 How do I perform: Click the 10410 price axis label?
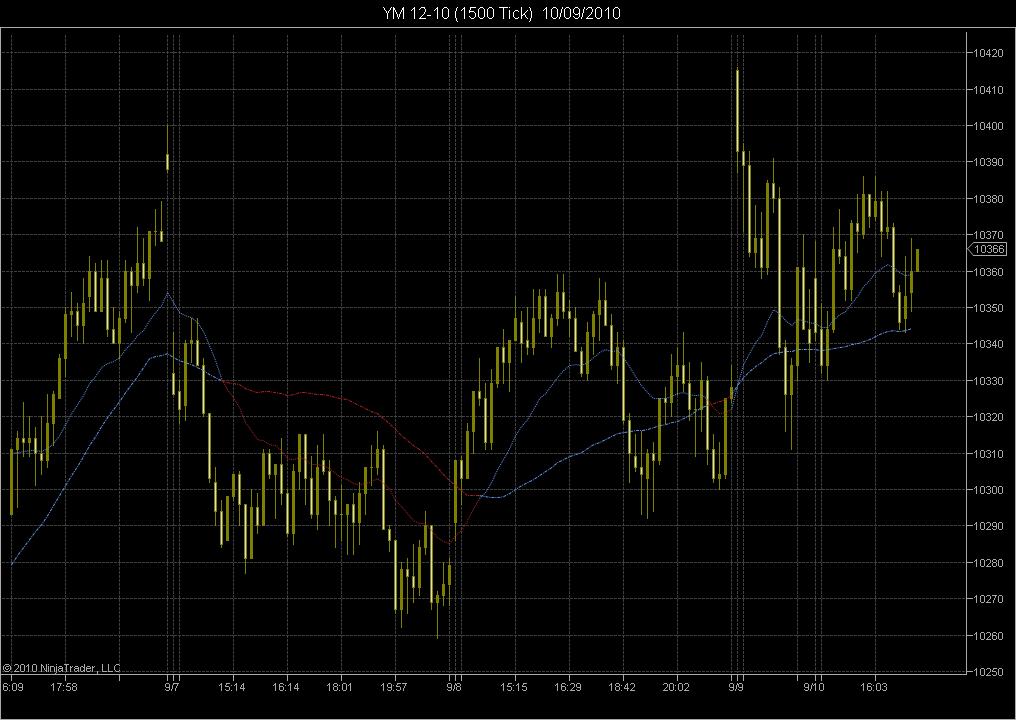(x=989, y=89)
